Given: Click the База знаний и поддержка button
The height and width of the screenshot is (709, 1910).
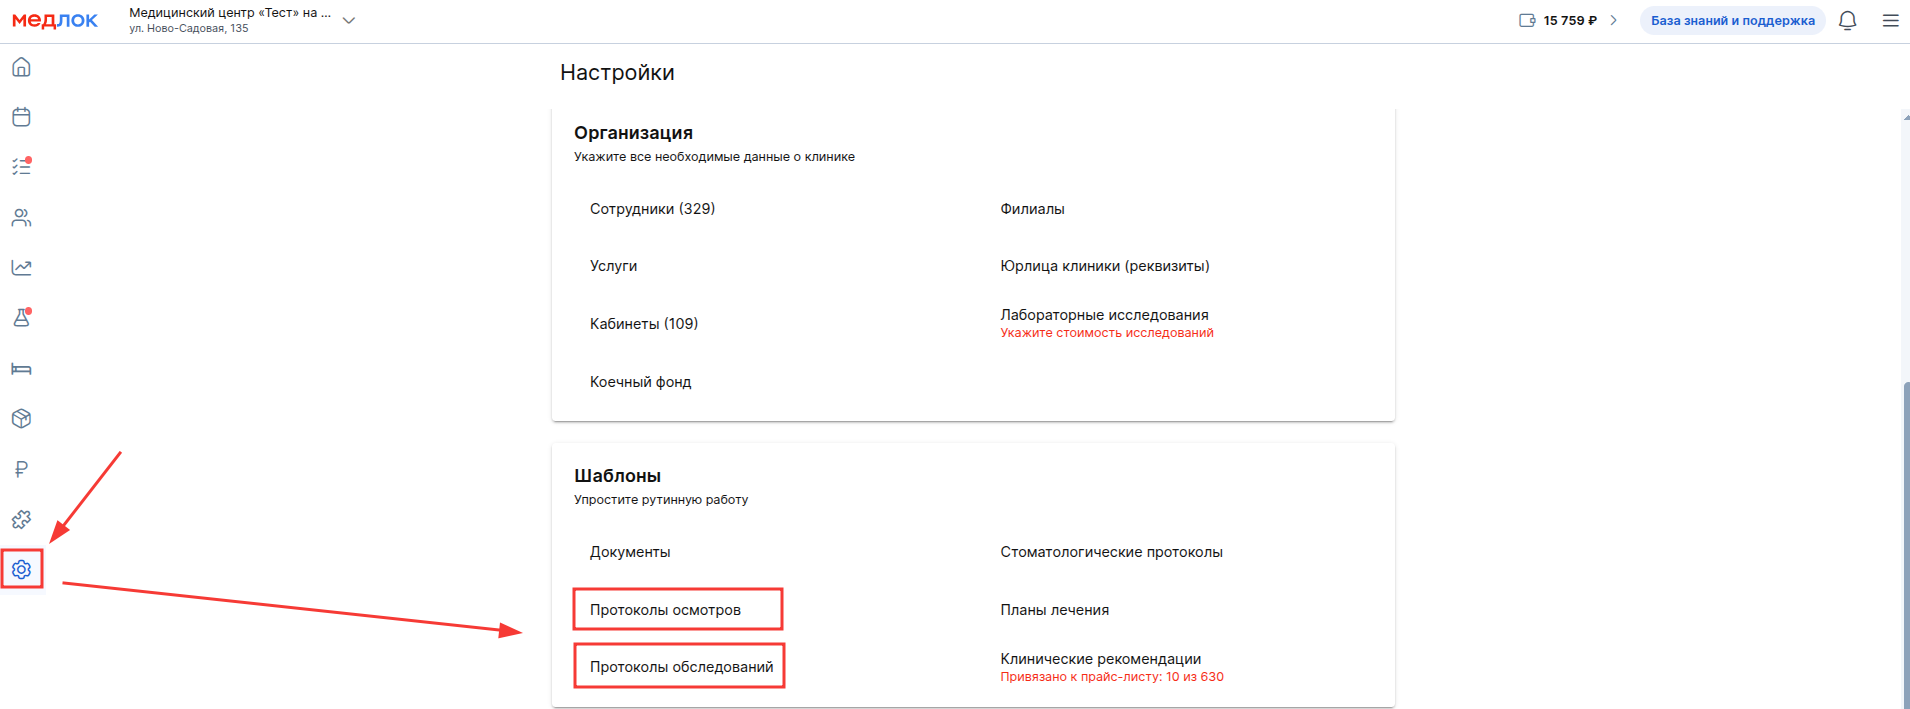Looking at the screenshot, I should click(1732, 21).
